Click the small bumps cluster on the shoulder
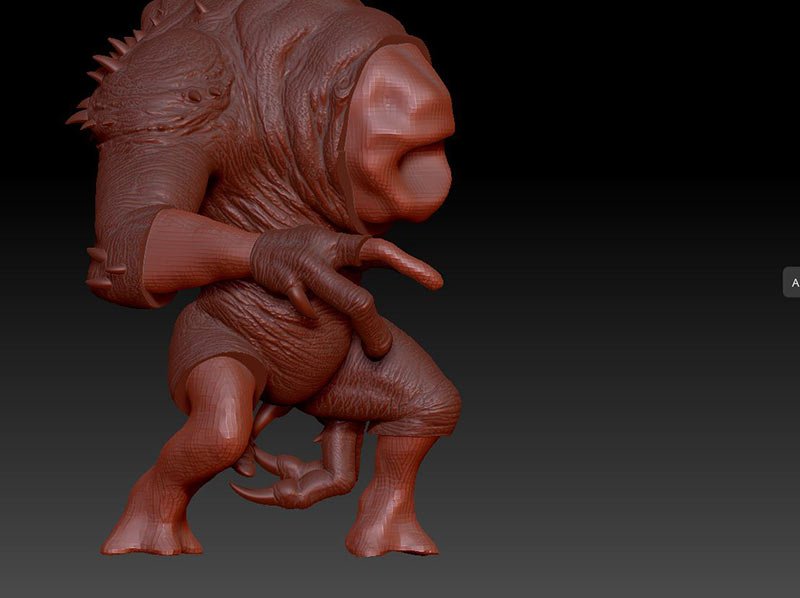The height and width of the screenshot is (598, 800). (x=200, y=95)
